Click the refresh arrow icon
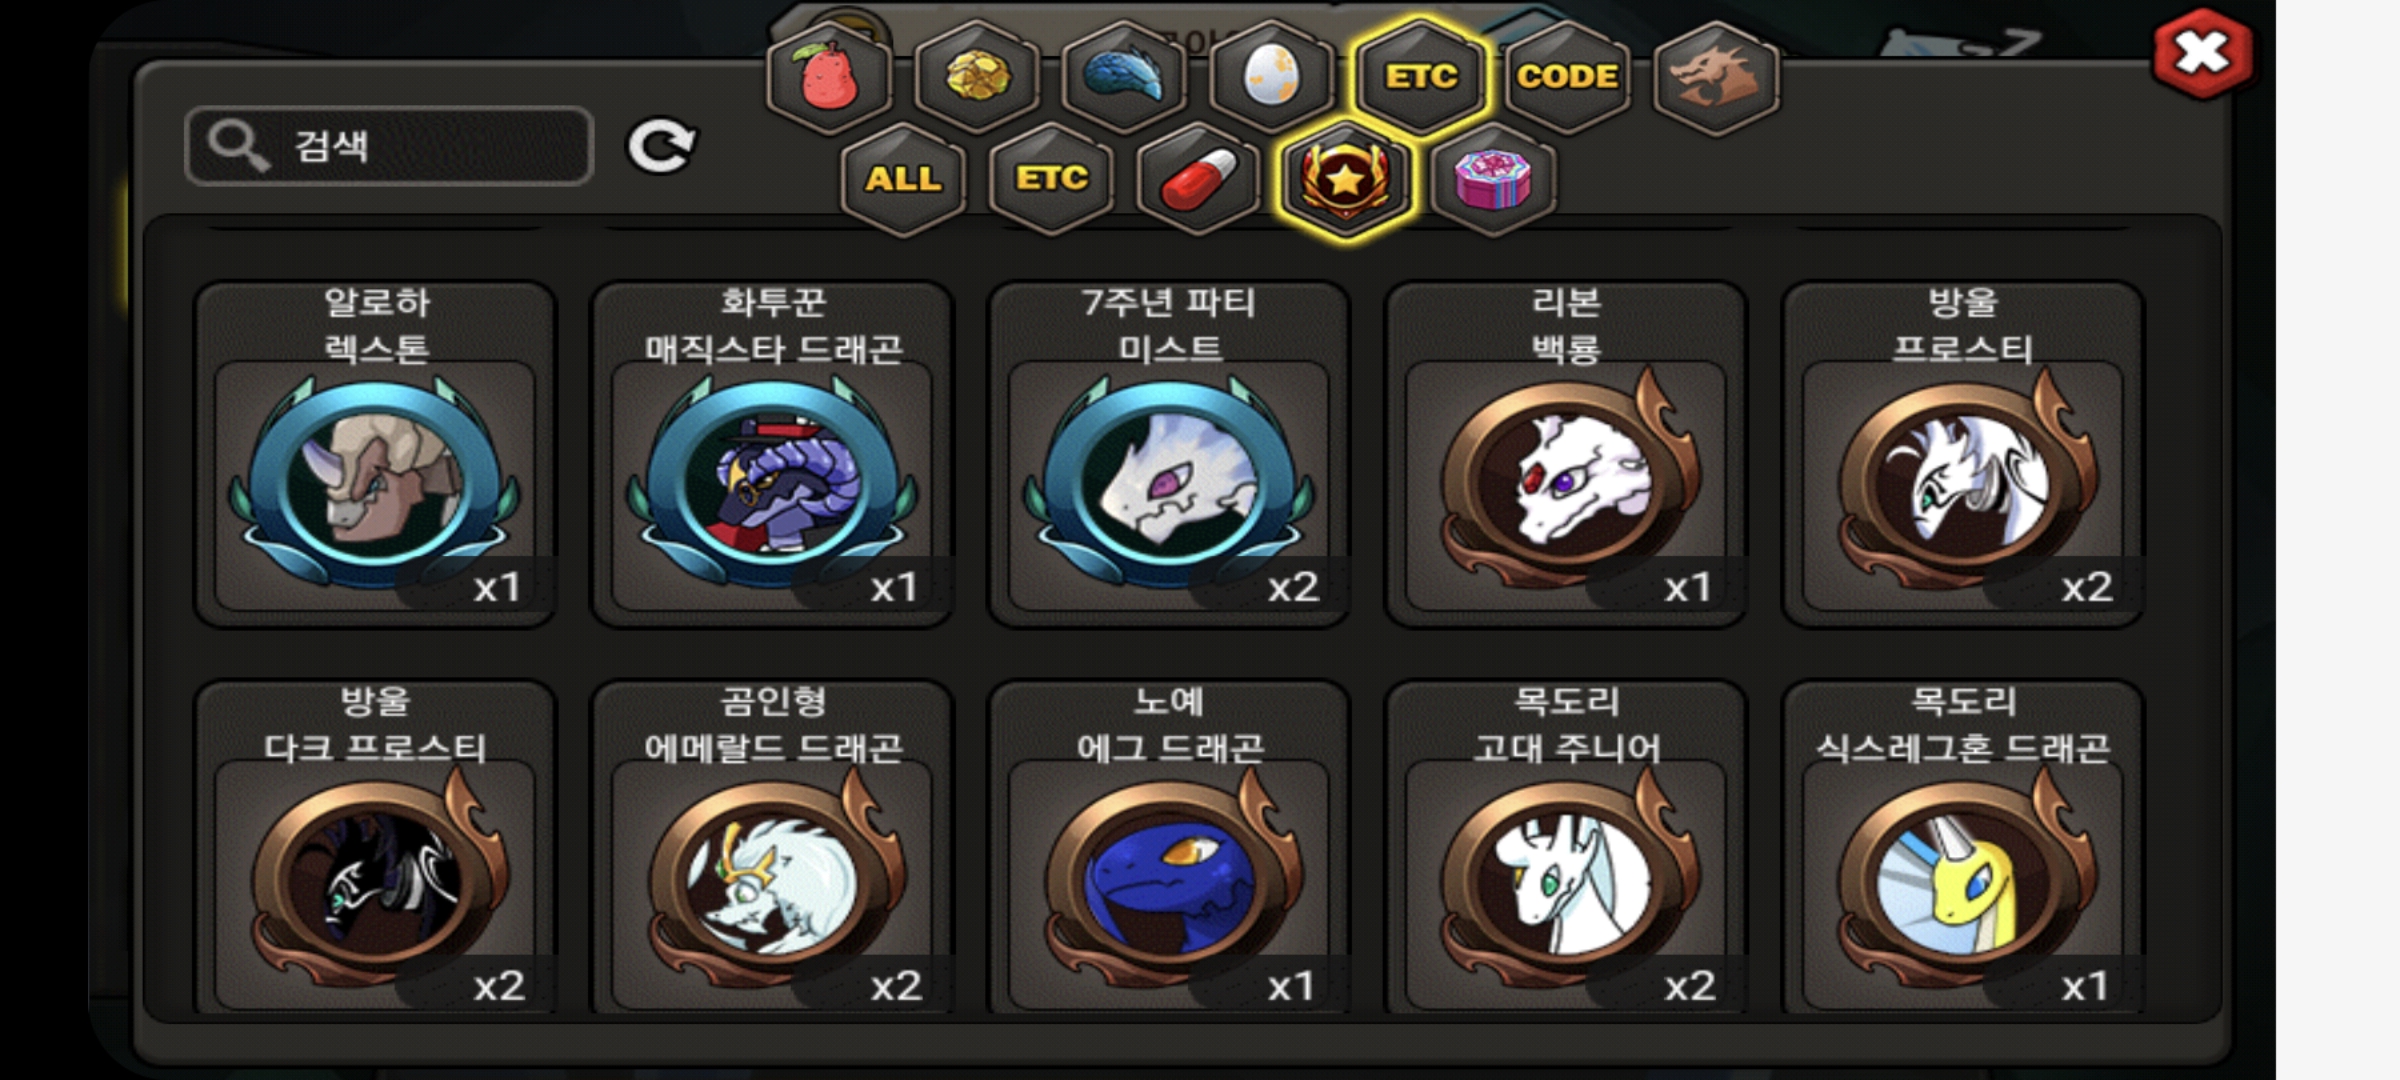 pyautogui.click(x=661, y=148)
